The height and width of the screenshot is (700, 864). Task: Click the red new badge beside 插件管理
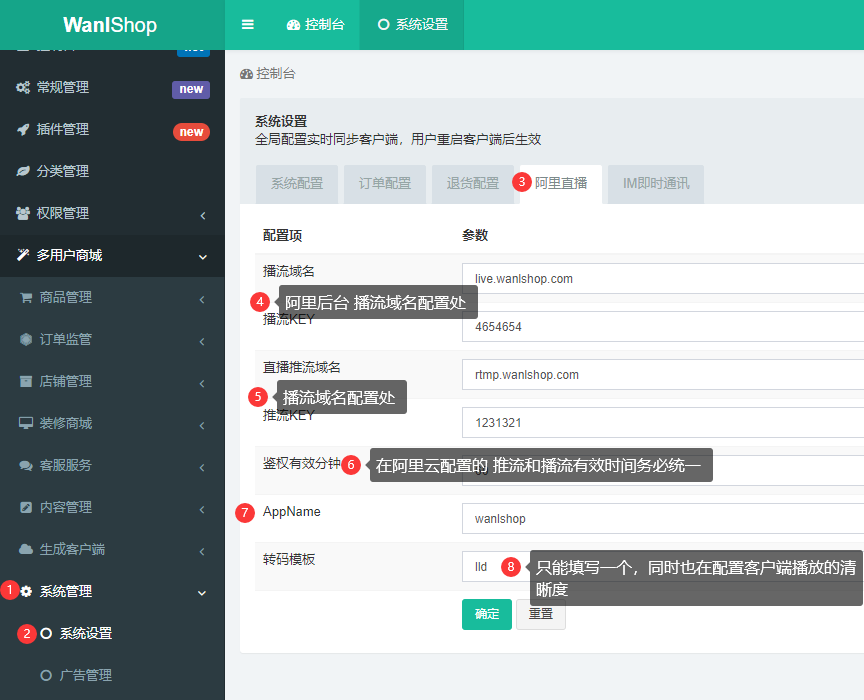(191, 132)
